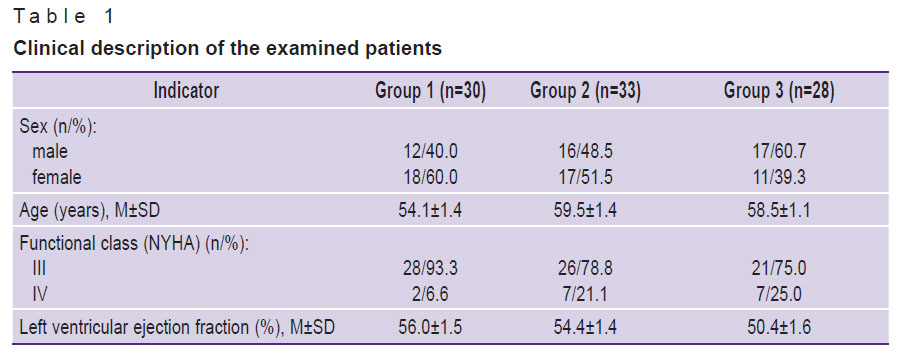The height and width of the screenshot is (360, 902).
Task: Click the NYHA class 'III' row label
Action: [39, 269]
